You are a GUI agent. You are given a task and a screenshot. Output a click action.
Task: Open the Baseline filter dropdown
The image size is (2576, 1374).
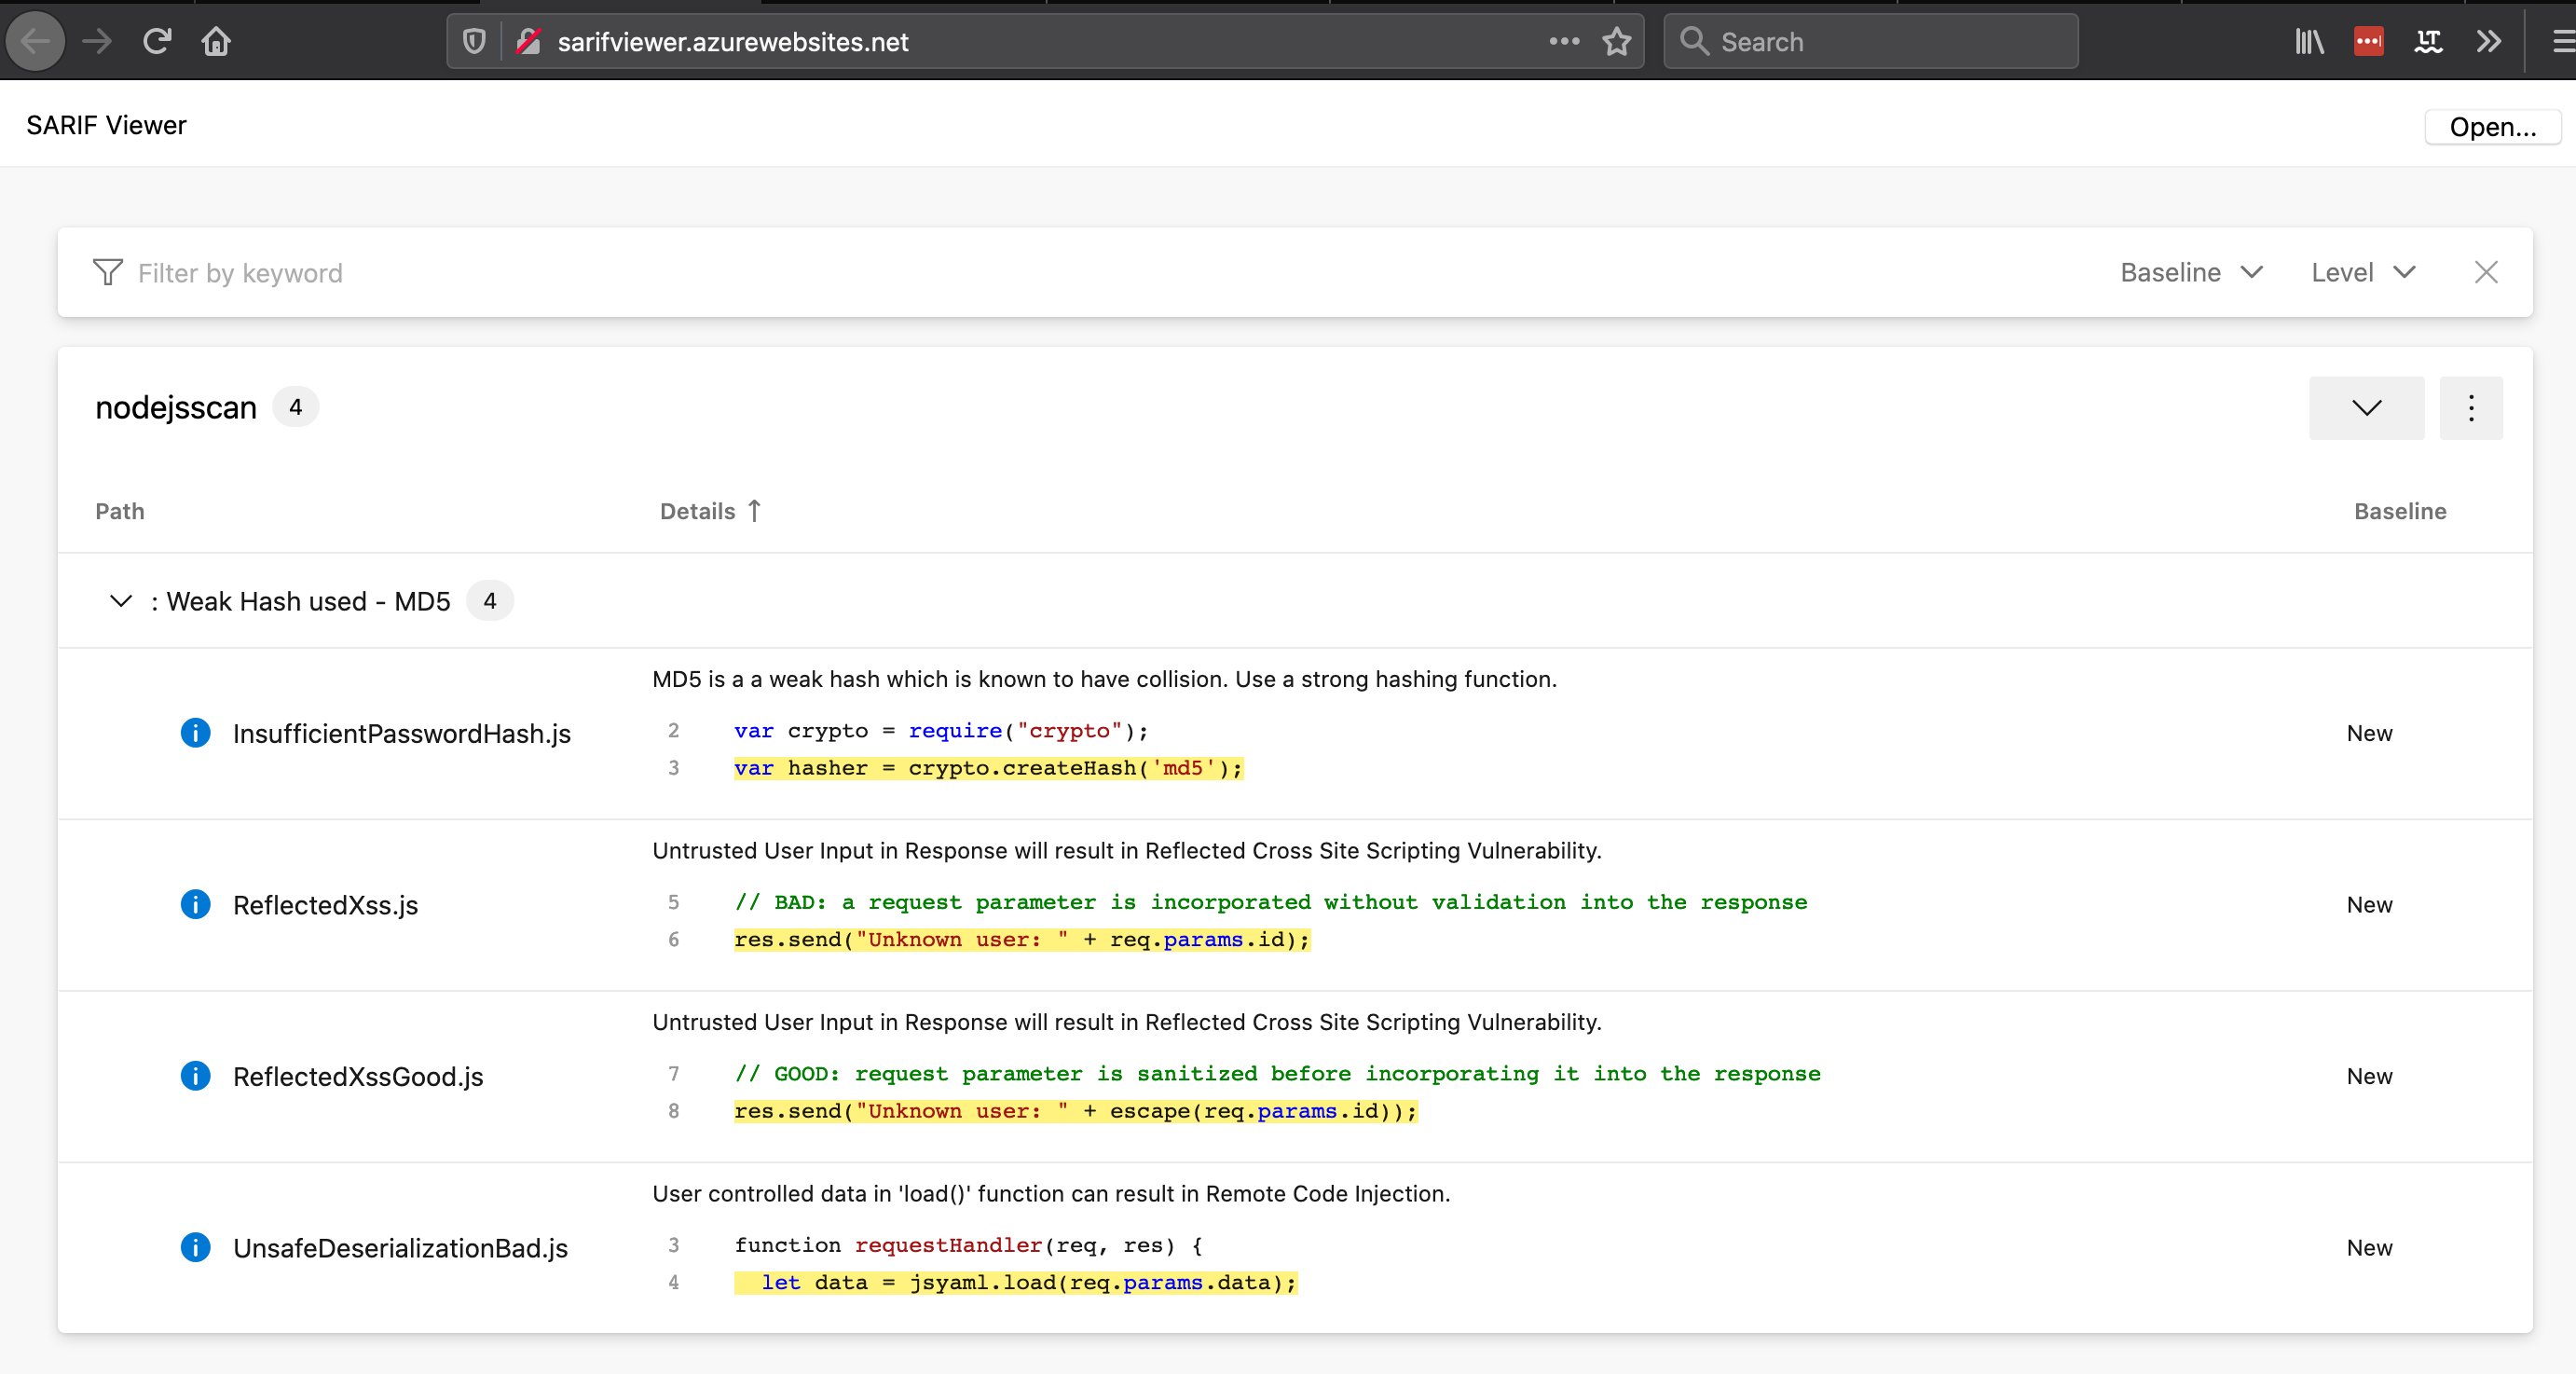(x=2190, y=272)
